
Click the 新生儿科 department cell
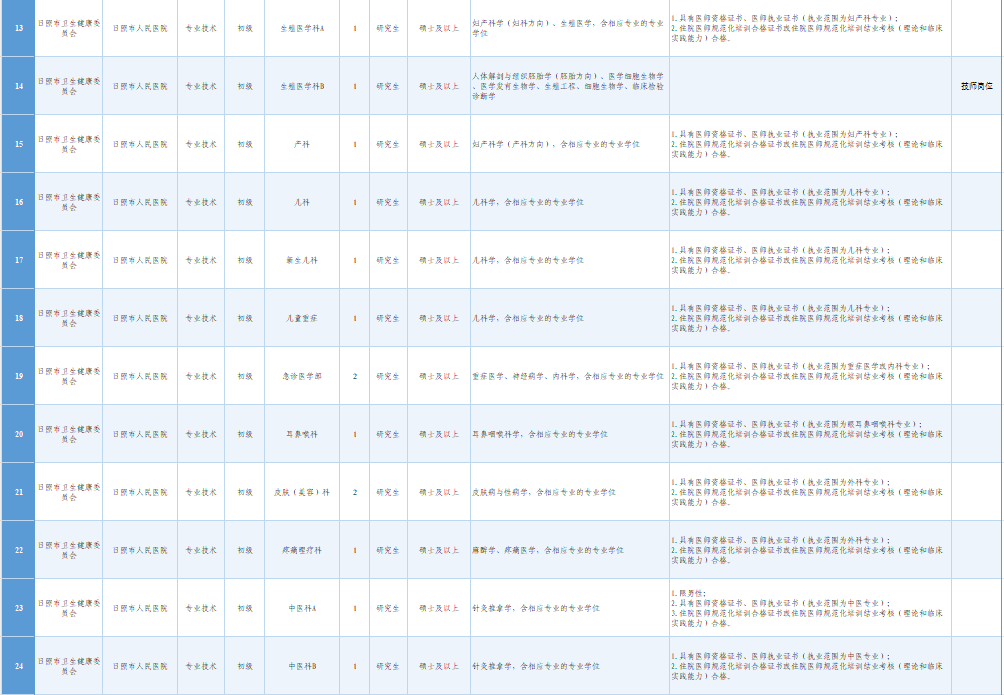(x=302, y=260)
